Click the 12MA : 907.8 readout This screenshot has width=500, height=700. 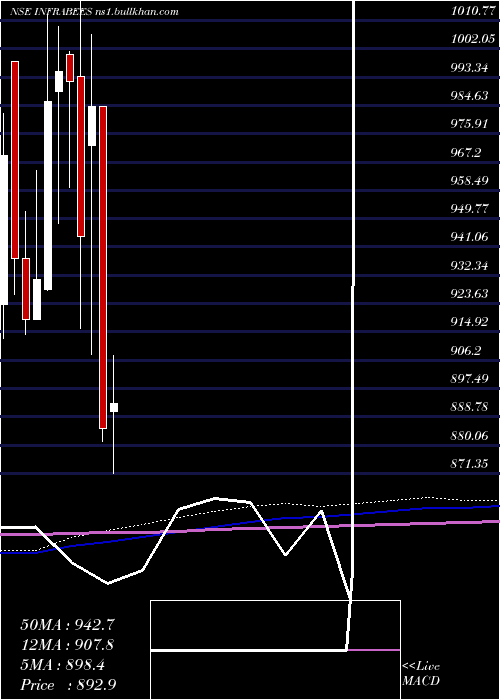(67, 645)
